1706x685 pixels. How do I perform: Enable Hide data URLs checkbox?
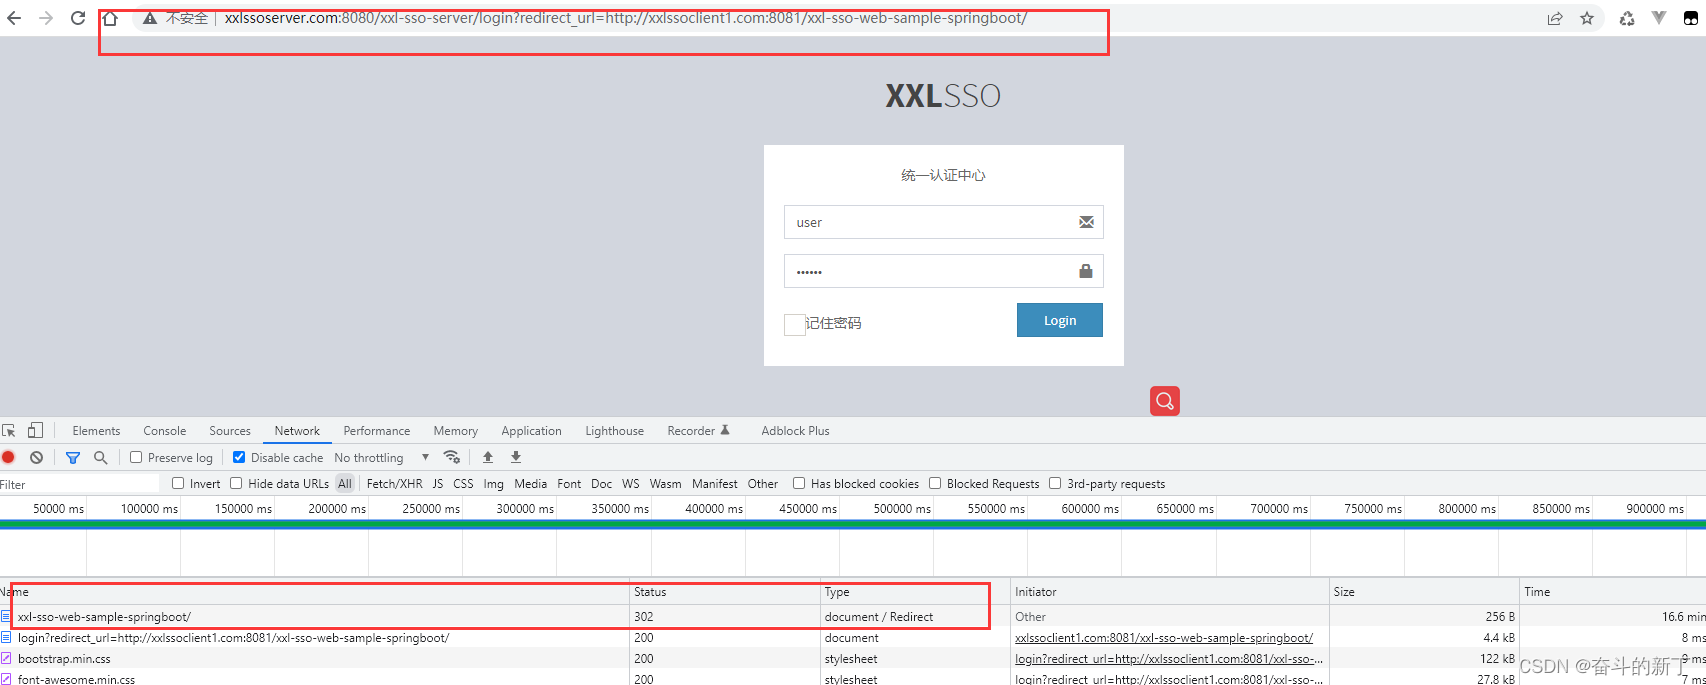pos(236,483)
